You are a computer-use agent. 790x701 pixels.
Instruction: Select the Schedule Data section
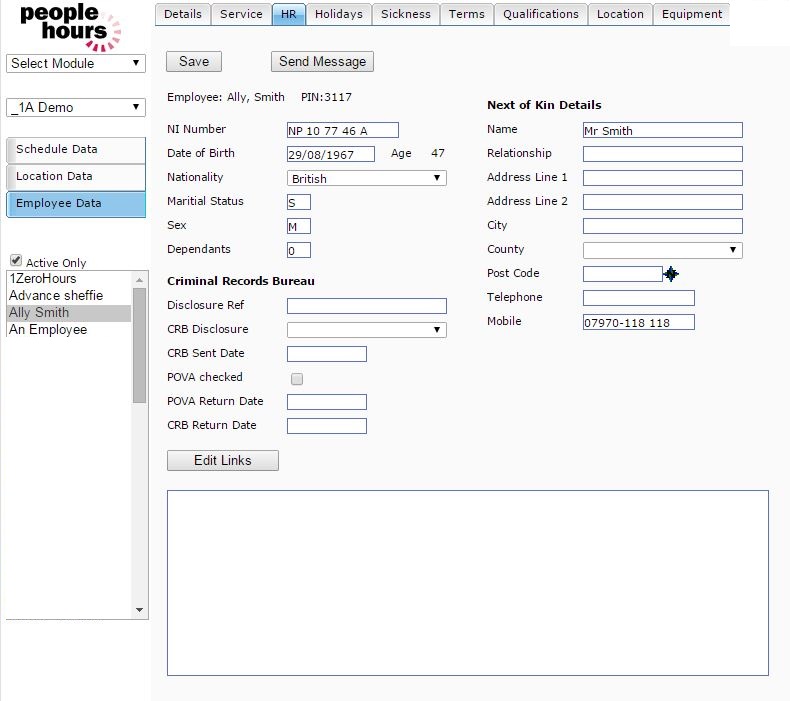click(x=76, y=149)
